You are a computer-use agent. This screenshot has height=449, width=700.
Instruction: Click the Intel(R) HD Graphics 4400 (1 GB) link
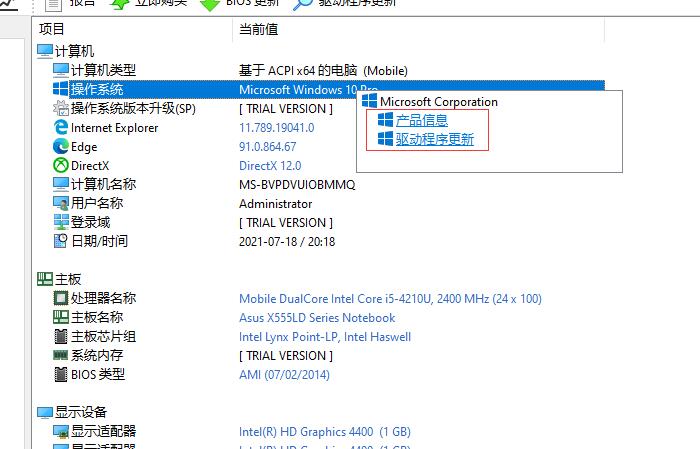pos(325,432)
